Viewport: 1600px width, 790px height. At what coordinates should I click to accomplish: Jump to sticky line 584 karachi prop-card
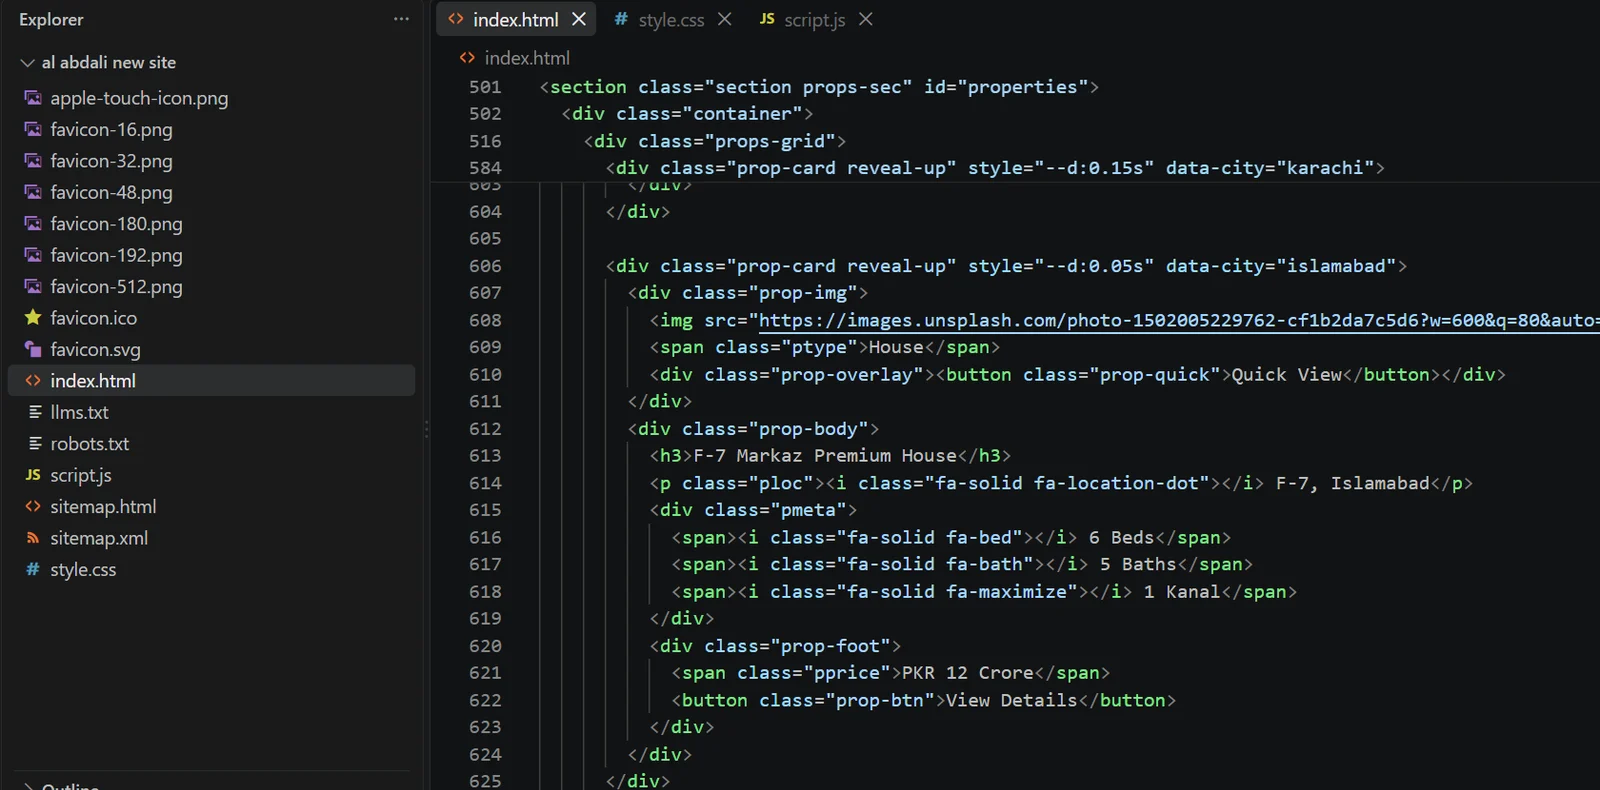995,168
